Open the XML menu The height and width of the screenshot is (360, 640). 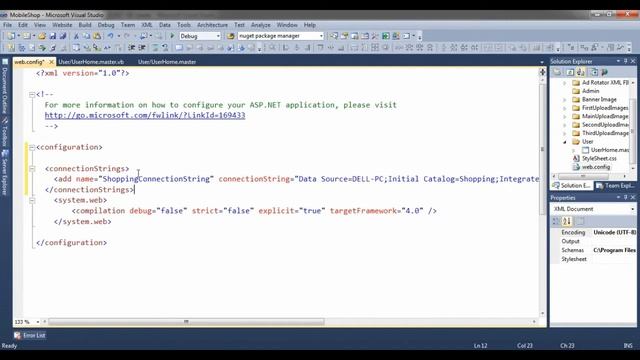pos(147,25)
